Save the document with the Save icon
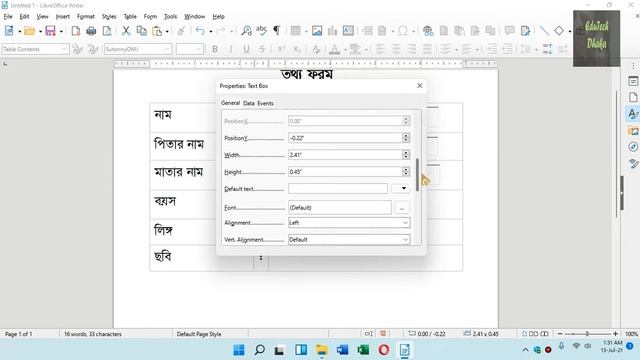This screenshot has height=360, width=640. (50, 31)
